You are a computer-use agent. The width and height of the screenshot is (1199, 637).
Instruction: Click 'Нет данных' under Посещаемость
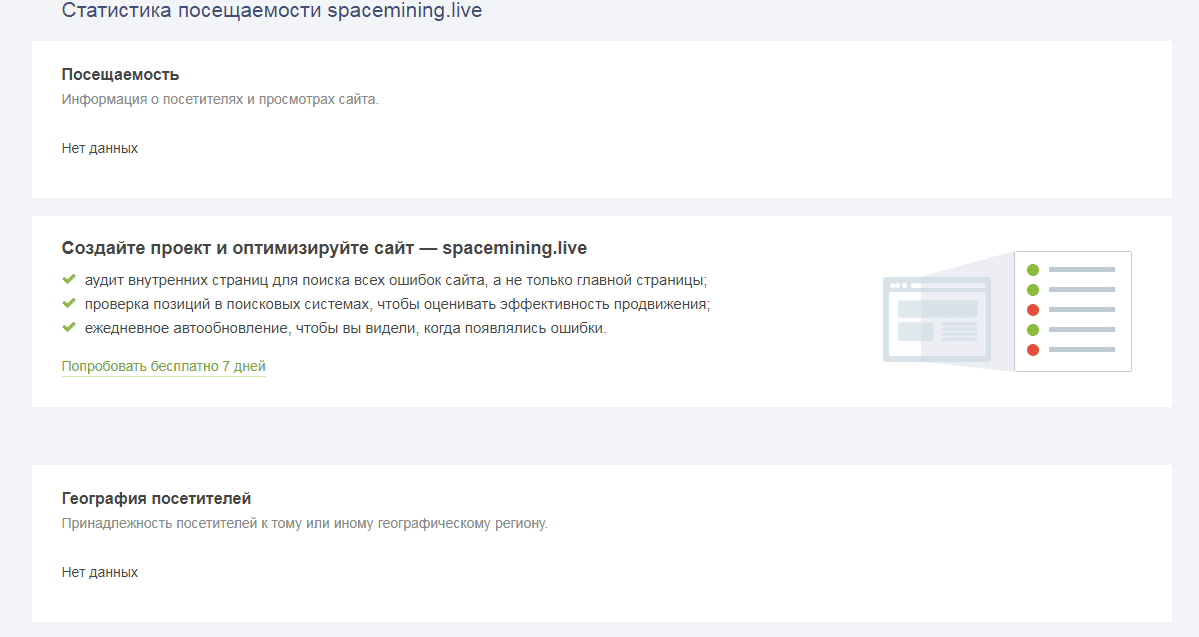point(100,148)
